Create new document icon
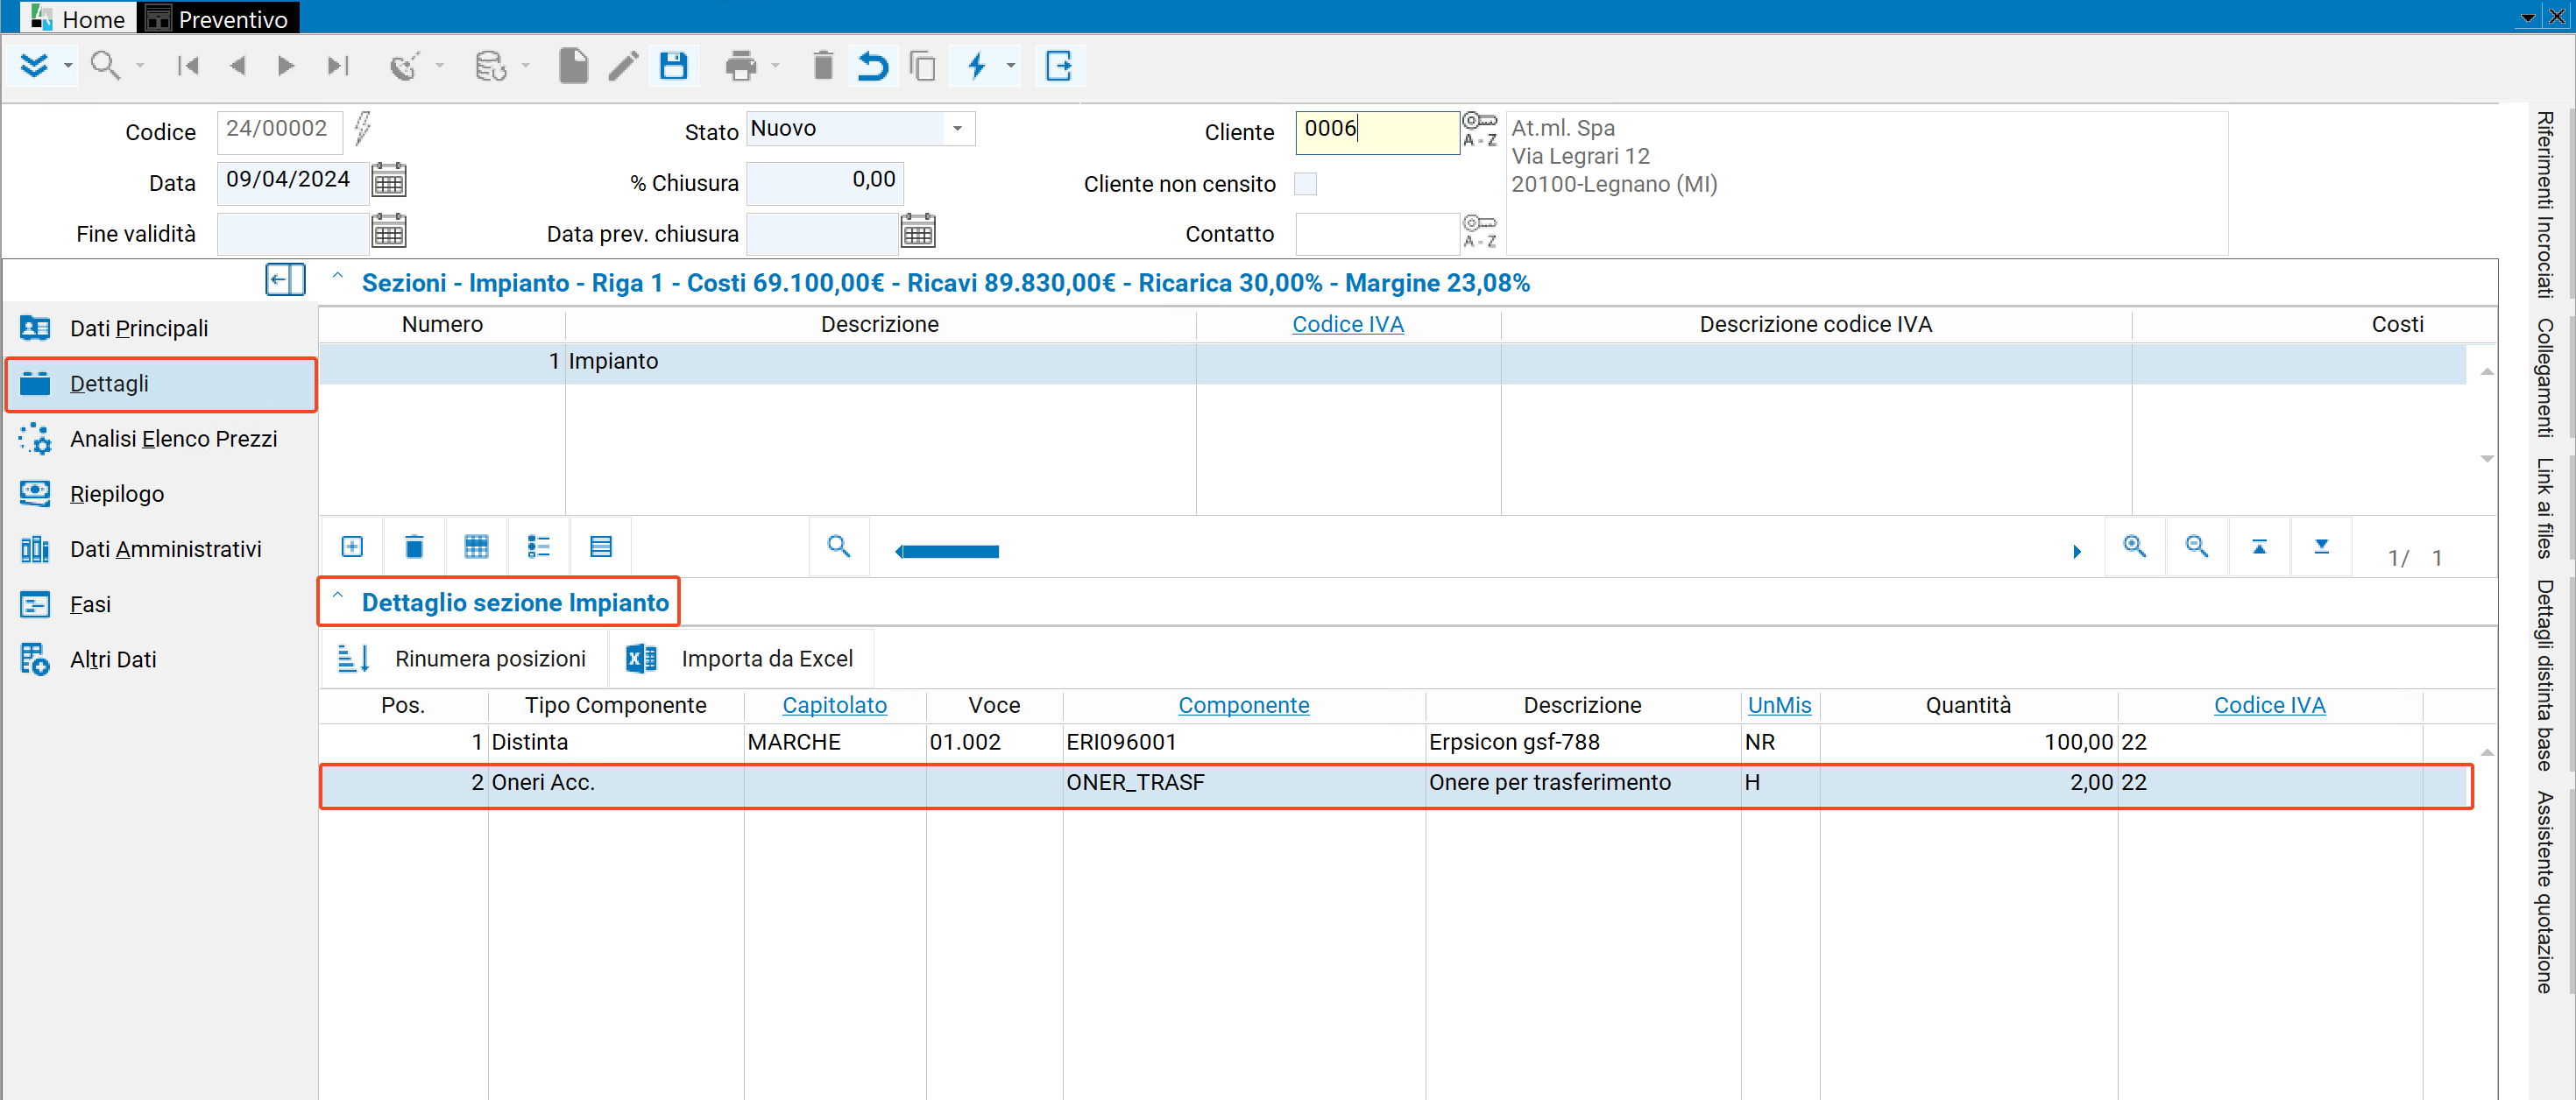 pyautogui.click(x=573, y=66)
